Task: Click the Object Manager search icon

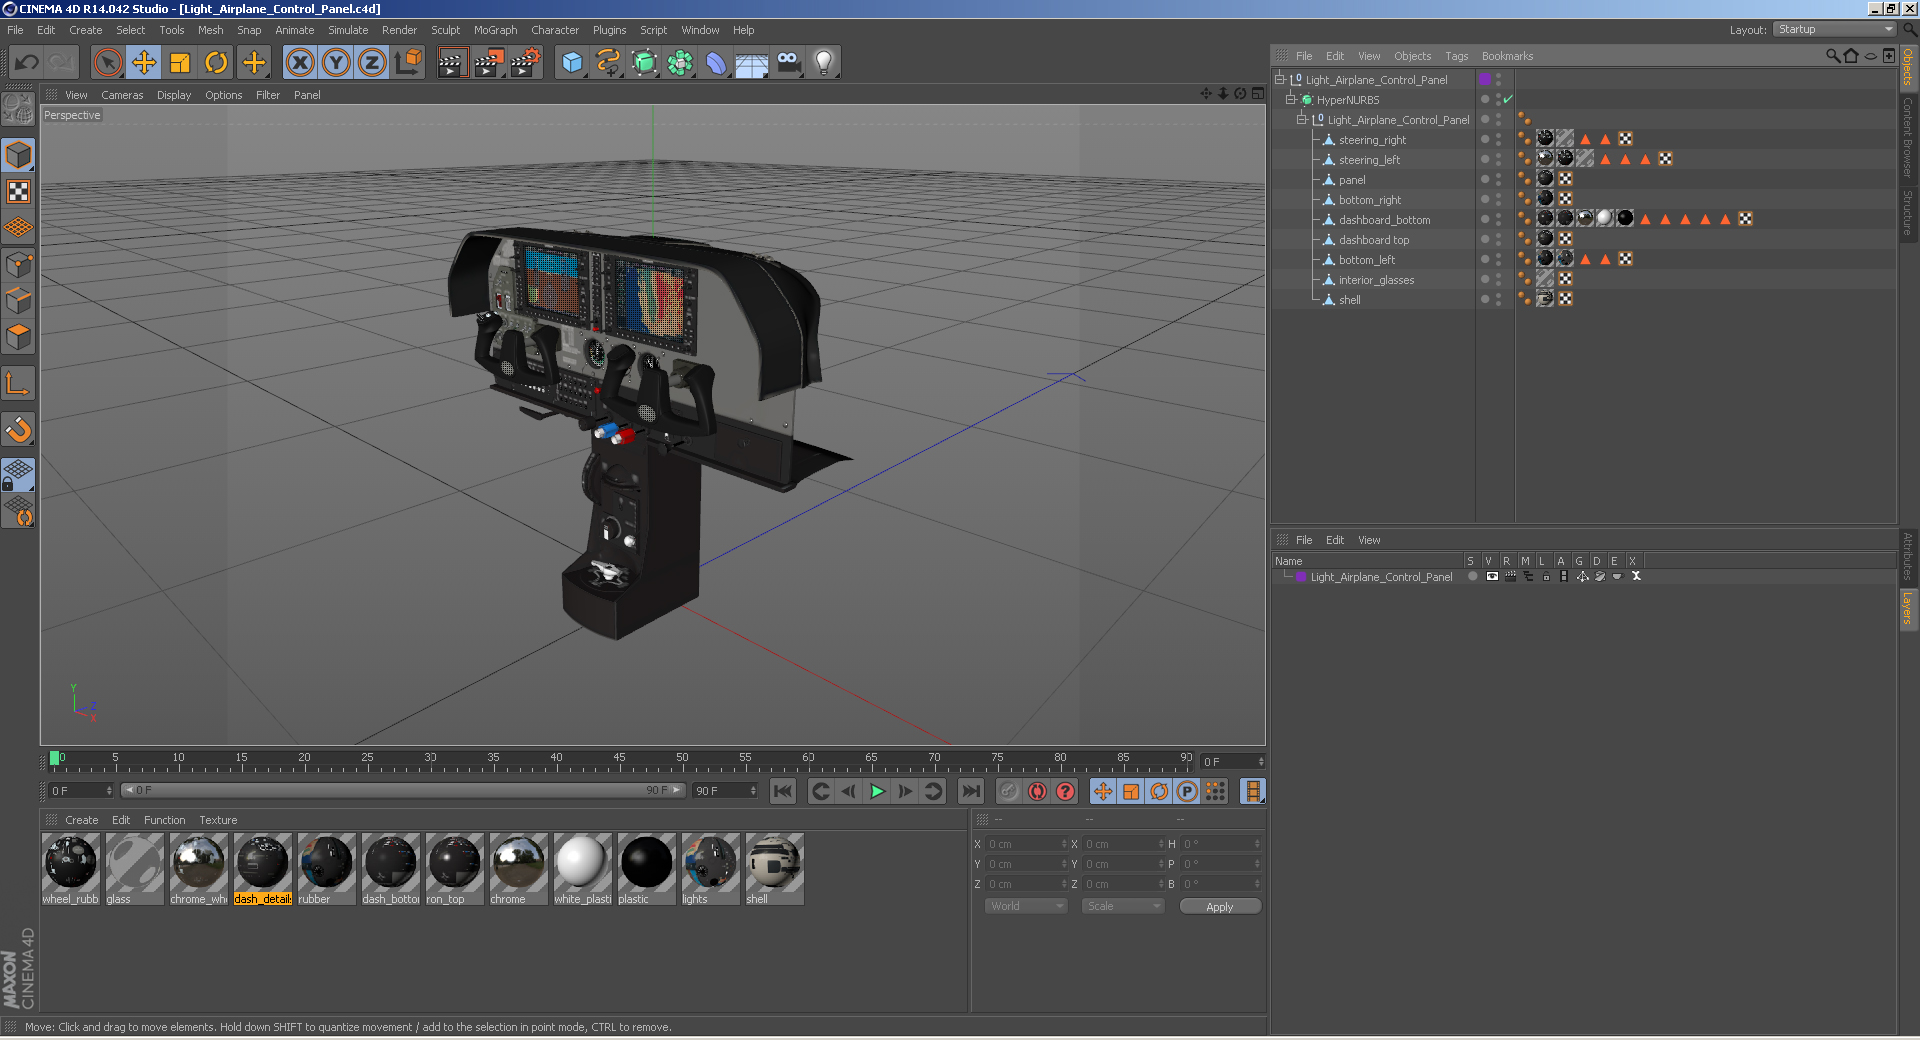Action: click(x=1832, y=56)
